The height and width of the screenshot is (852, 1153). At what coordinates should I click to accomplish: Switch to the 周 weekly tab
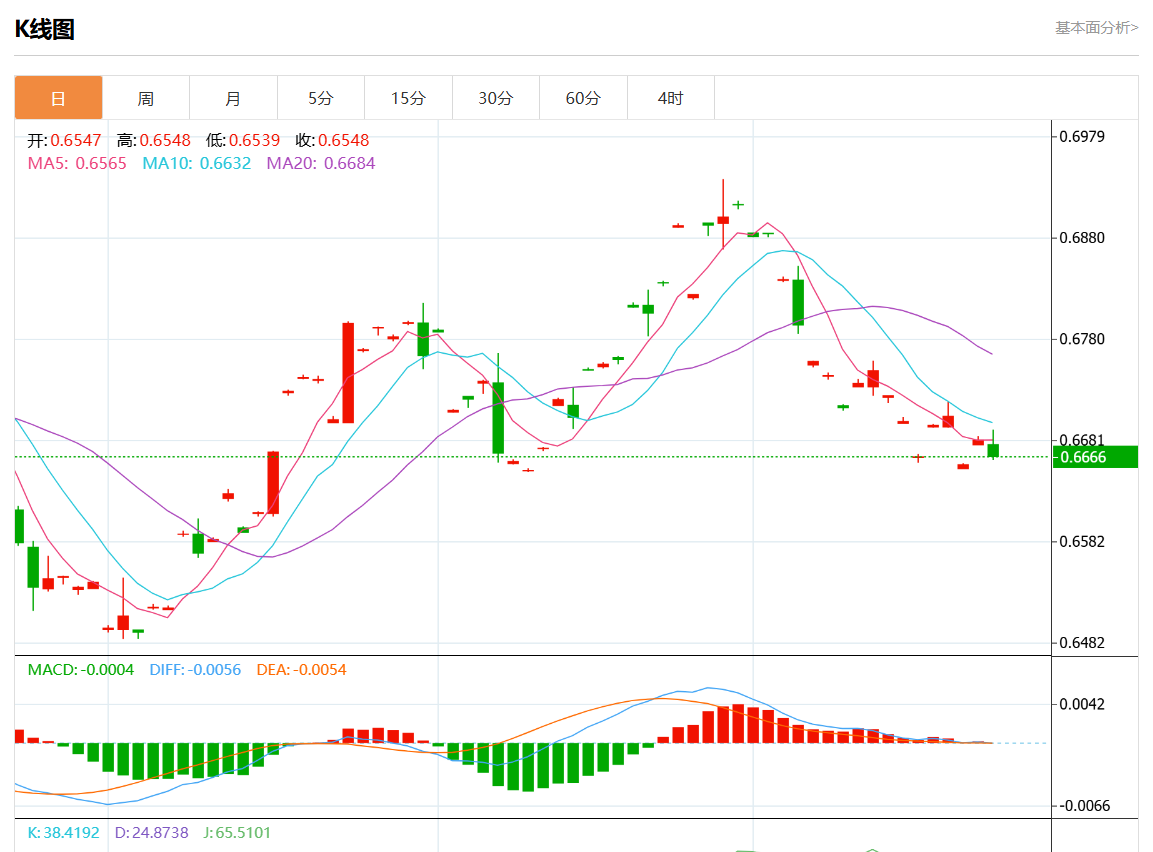[145, 98]
